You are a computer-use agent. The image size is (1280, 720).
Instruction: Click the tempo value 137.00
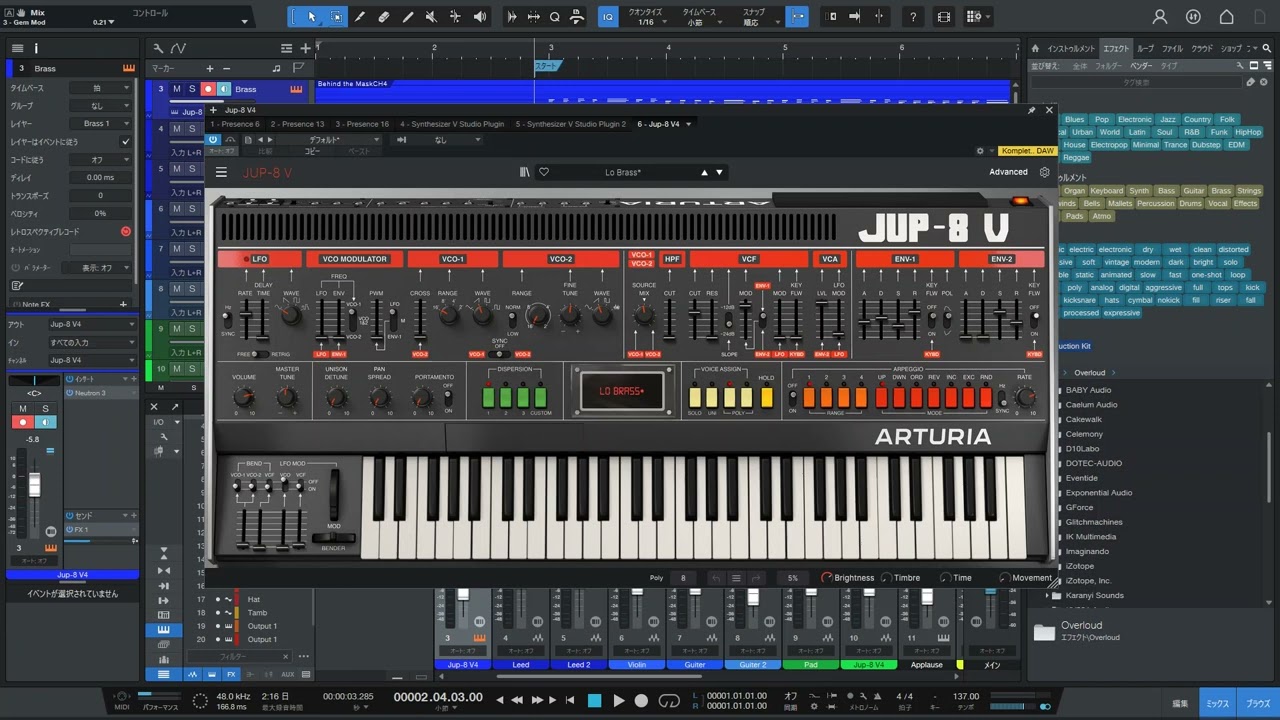[x=965, y=696]
